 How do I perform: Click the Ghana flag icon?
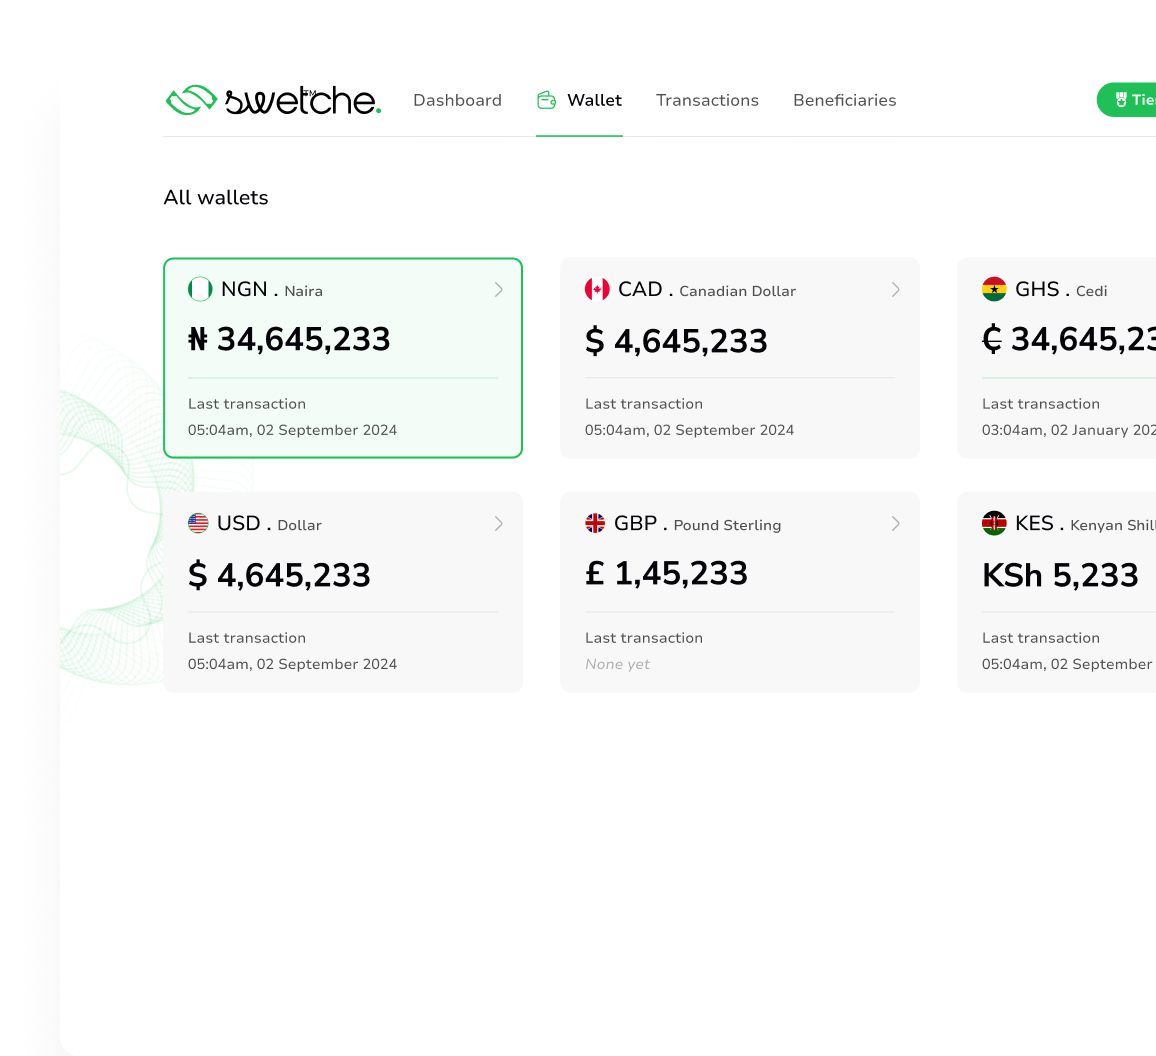pyautogui.click(x=994, y=290)
